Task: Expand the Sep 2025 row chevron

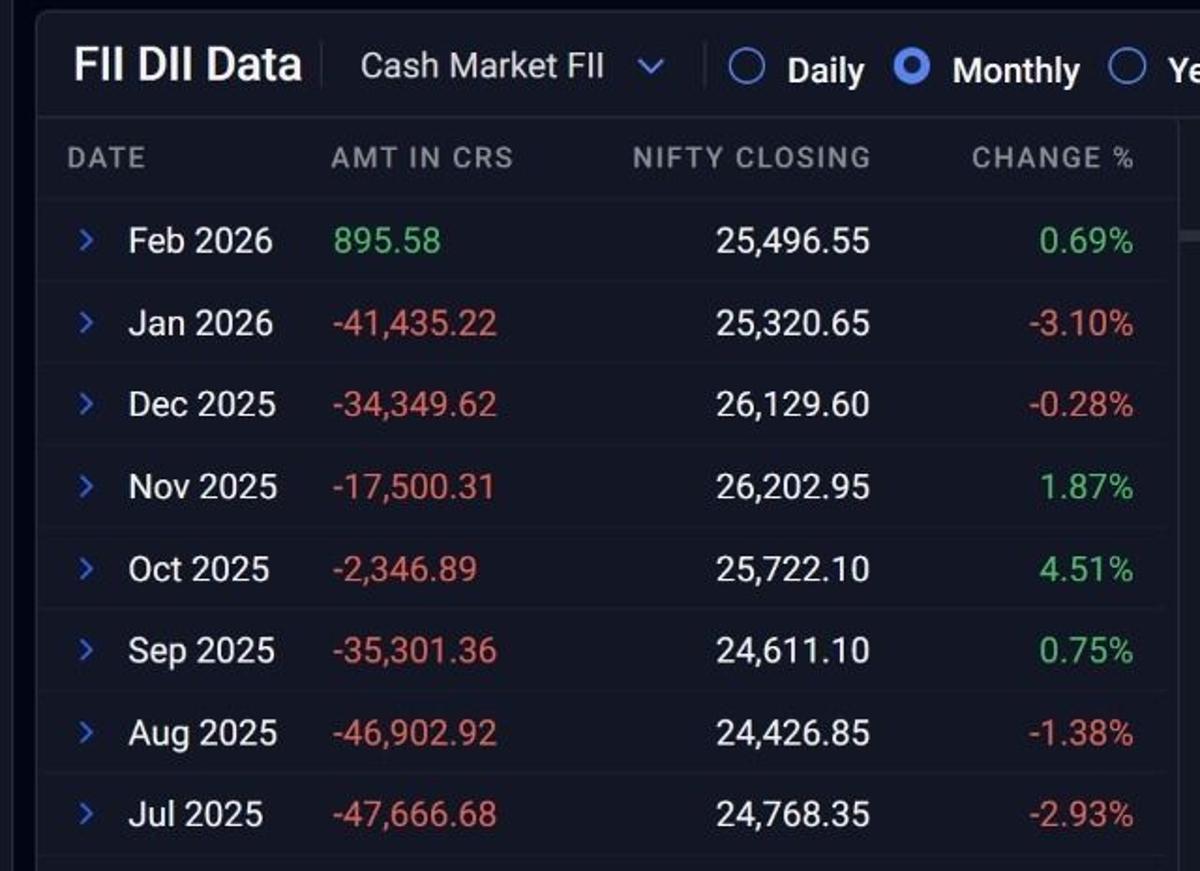Action: [89, 650]
